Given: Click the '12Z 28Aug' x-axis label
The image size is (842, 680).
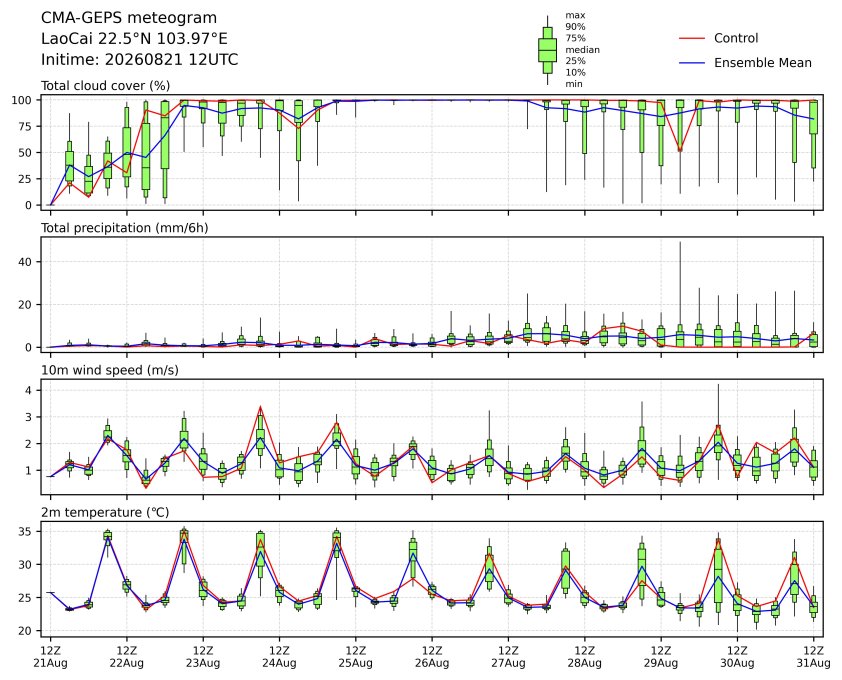Looking at the screenshot, I should 584,657.
